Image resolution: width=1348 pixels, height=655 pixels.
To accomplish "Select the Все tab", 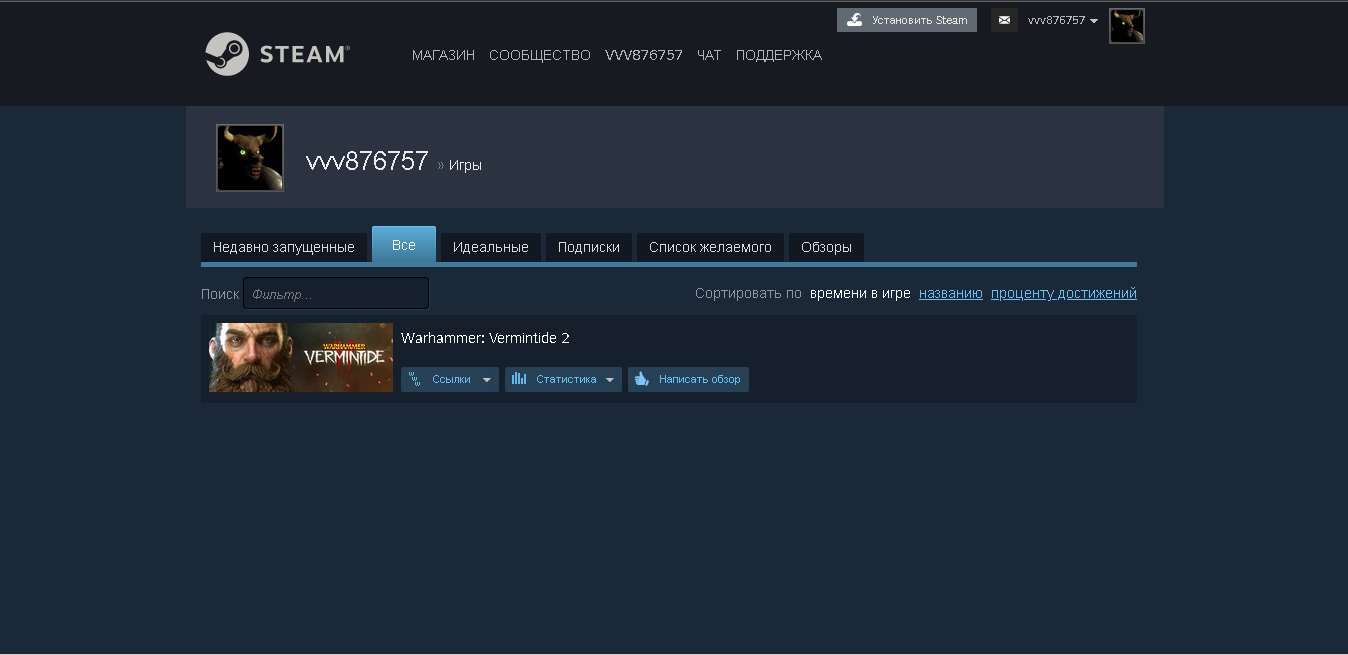I will 404,245.
